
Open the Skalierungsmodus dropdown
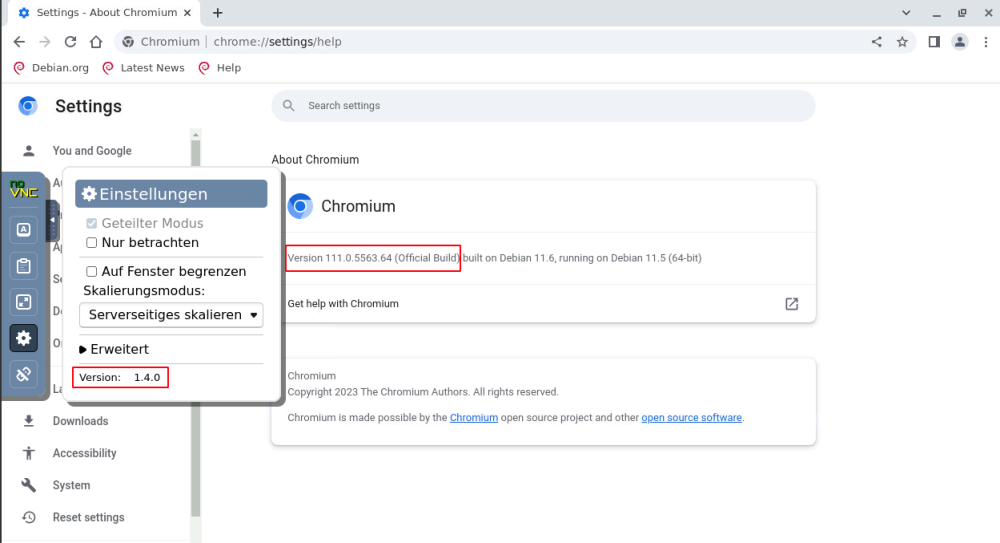coord(171,315)
